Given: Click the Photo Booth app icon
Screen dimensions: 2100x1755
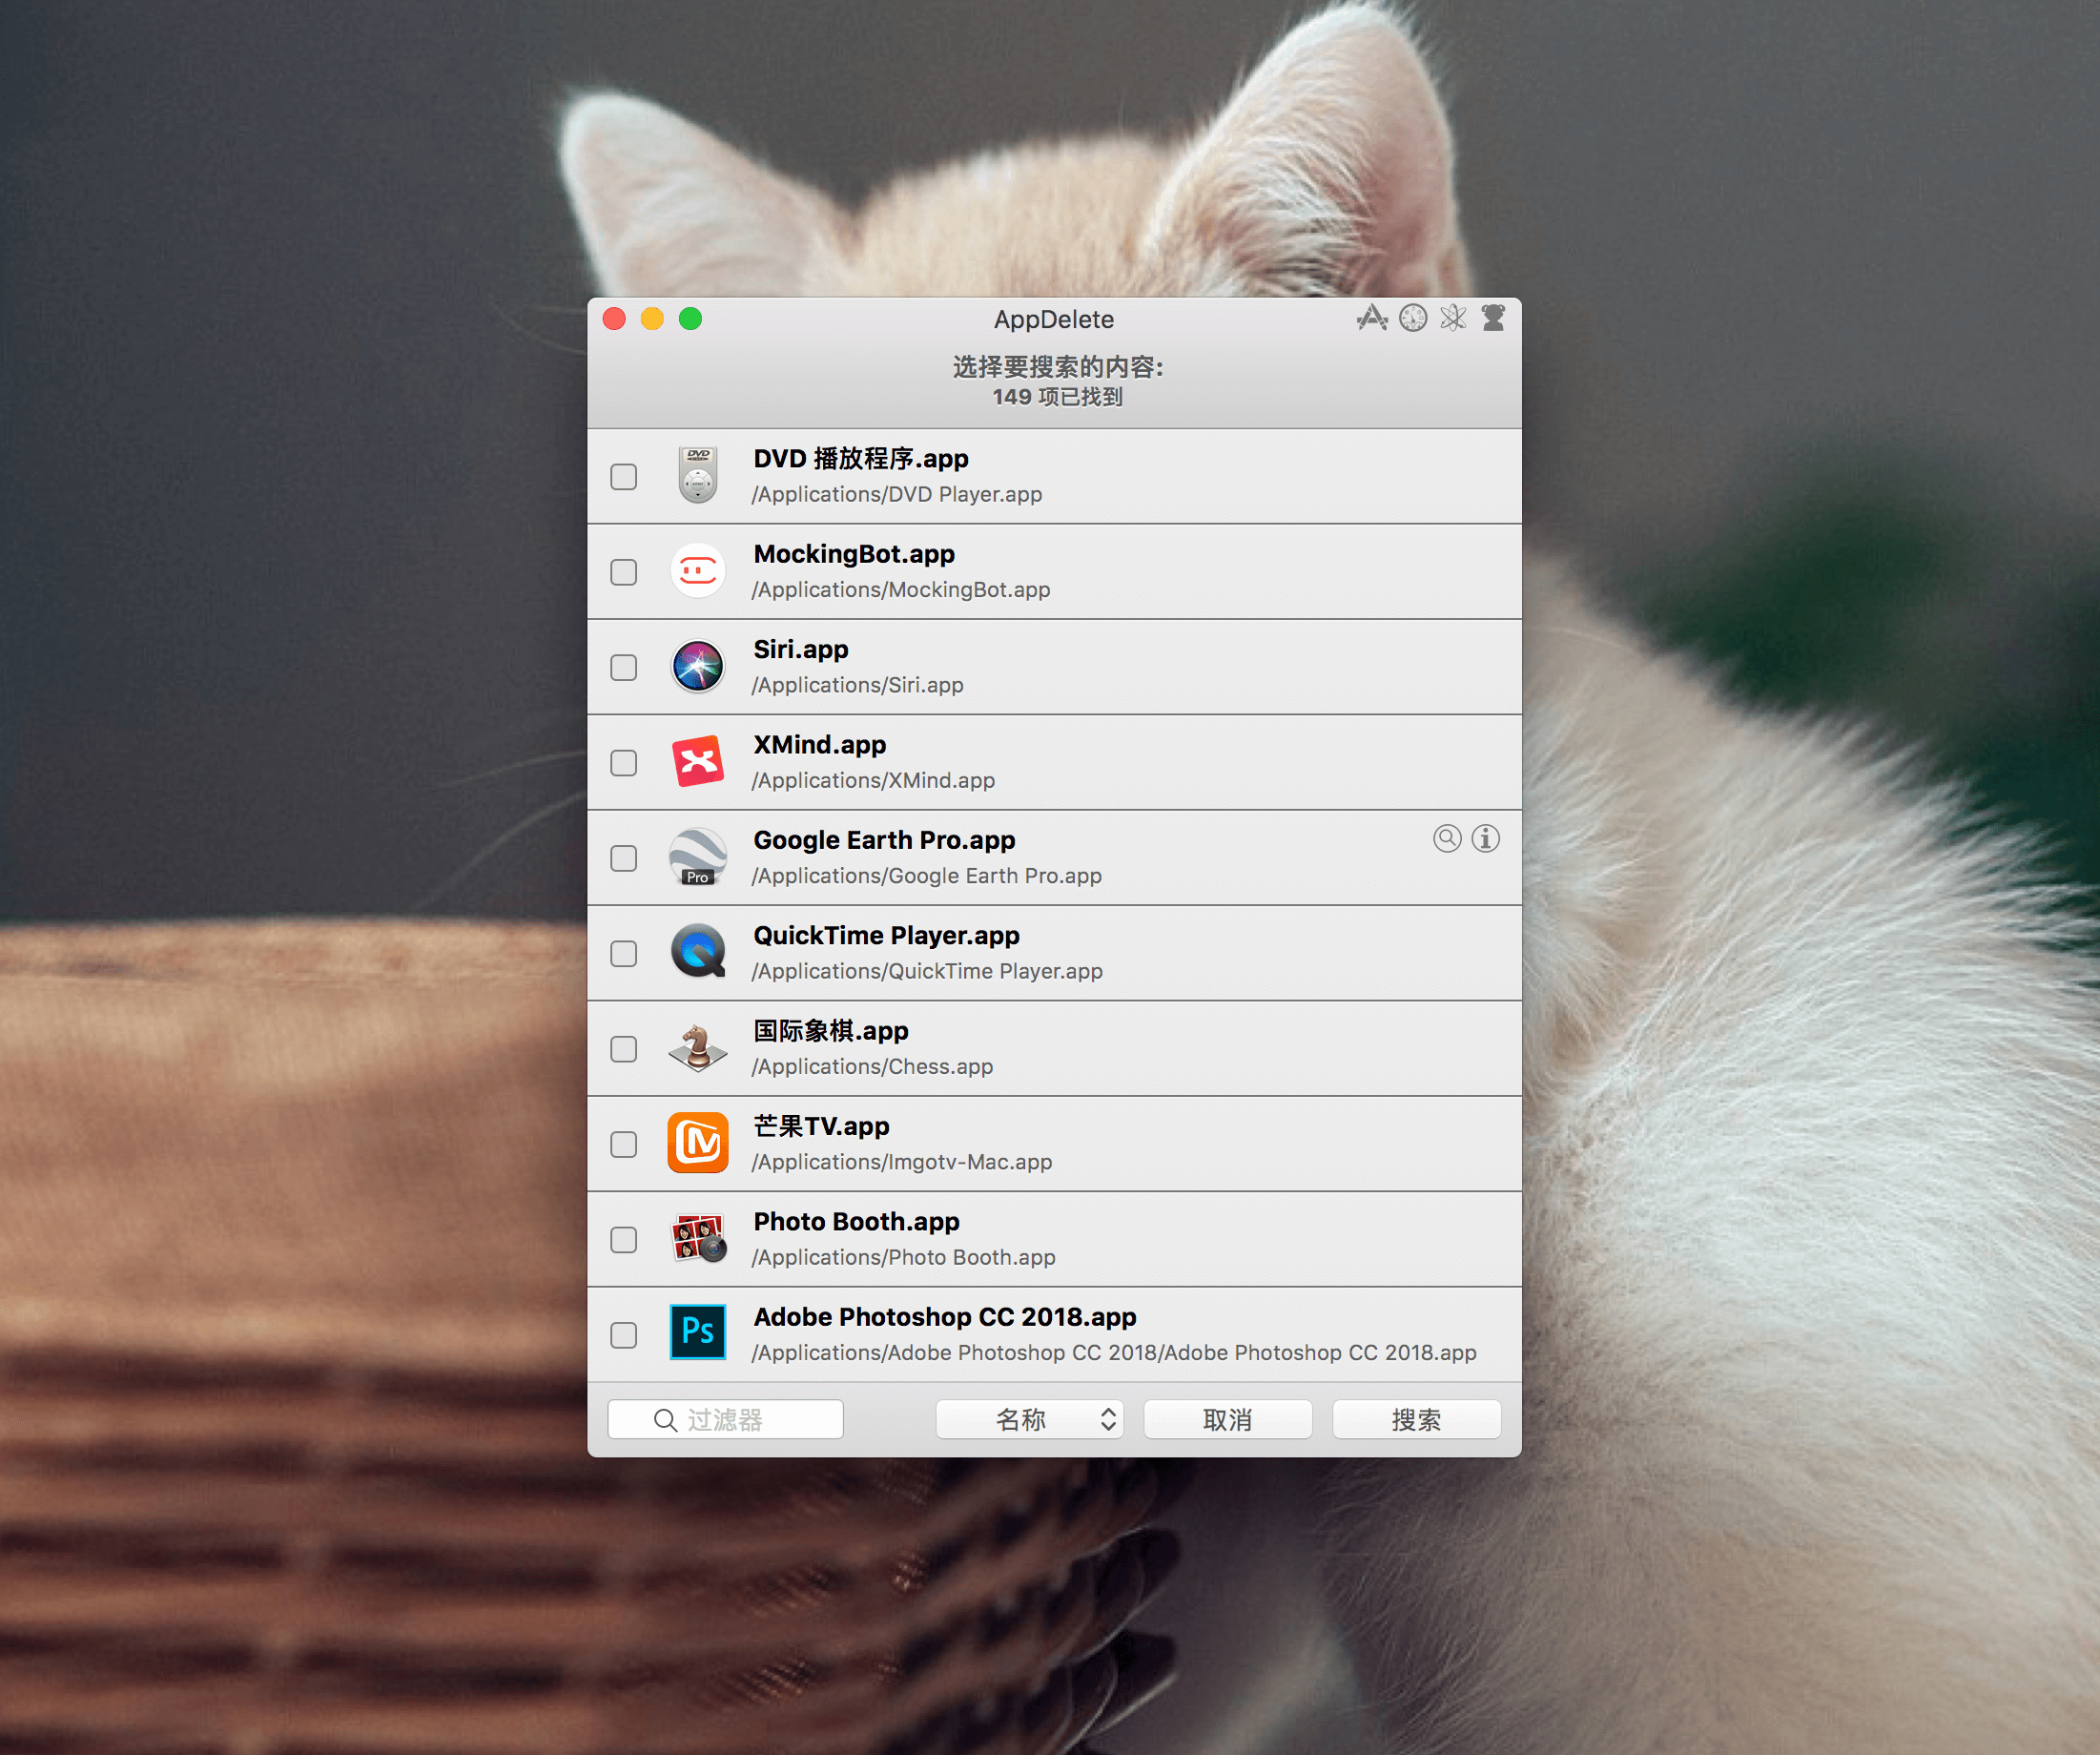Looking at the screenshot, I should click(x=698, y=1239).
